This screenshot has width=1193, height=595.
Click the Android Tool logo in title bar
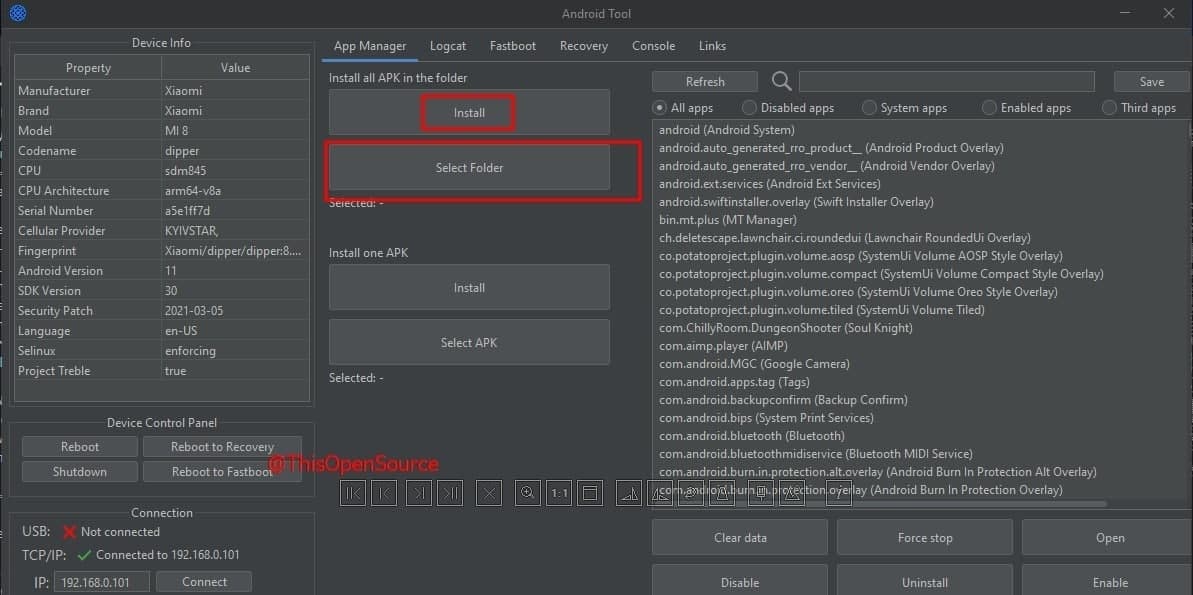pos(17,13)
